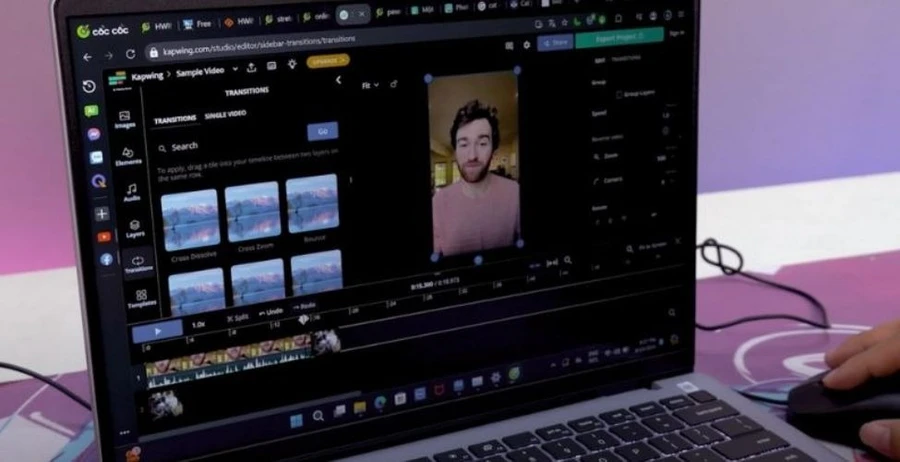The width and height of the screenshot is (900, 462).
Task: Select the second-row clip on timeline
Action: coord(166,405)
